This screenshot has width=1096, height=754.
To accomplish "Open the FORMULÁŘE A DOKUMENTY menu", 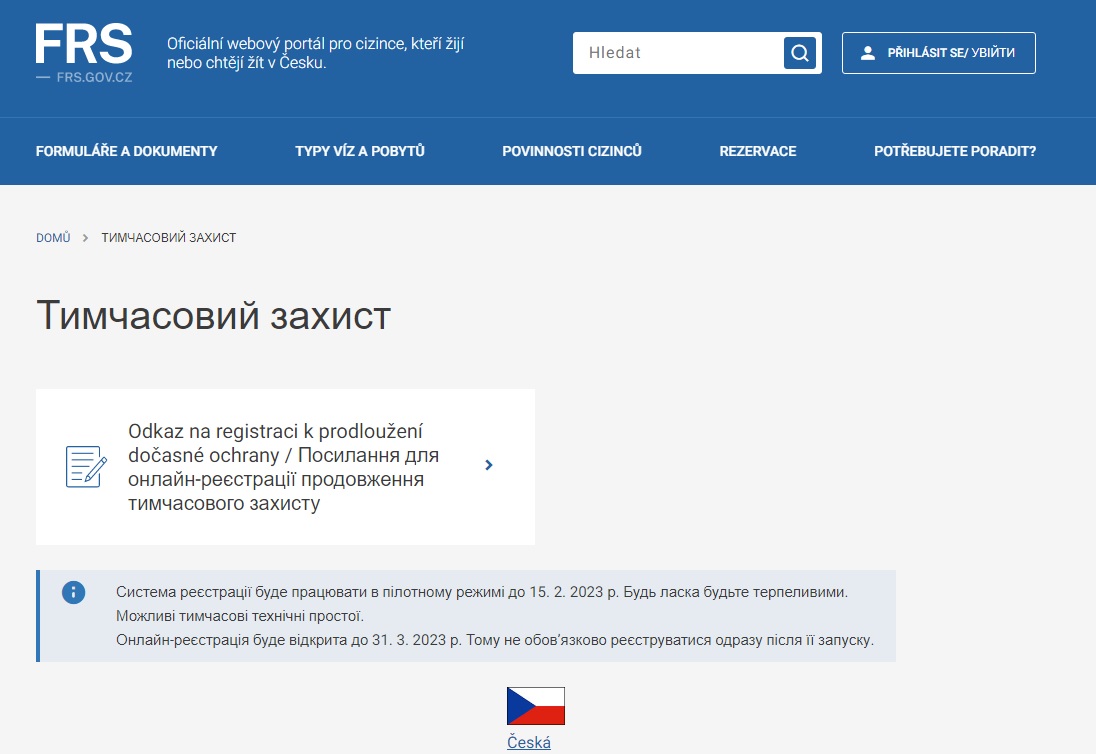I will (x=126, y=151).
